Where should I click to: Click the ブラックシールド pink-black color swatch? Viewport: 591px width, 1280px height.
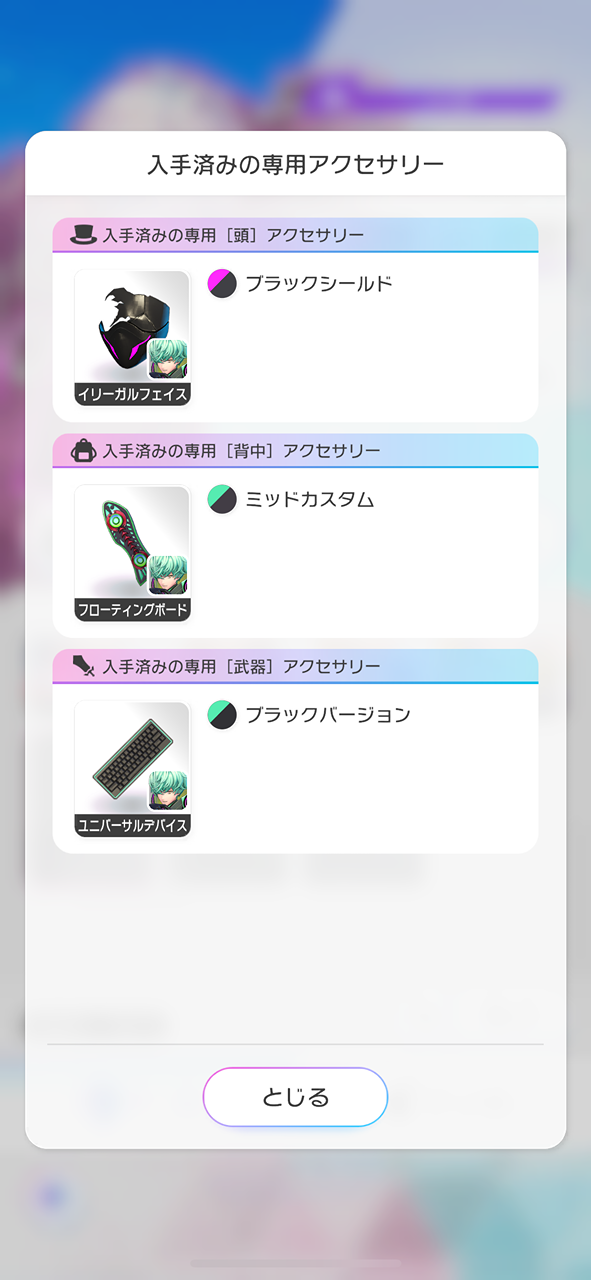tap(222, 284)
